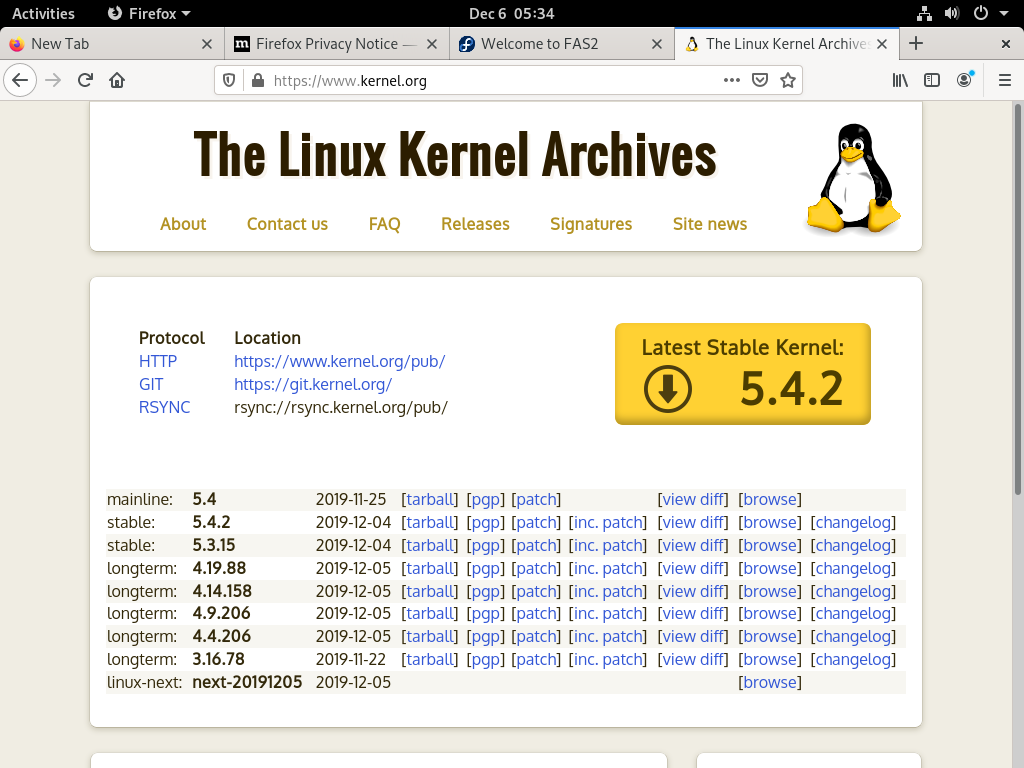Save page to Pocket

760,80
